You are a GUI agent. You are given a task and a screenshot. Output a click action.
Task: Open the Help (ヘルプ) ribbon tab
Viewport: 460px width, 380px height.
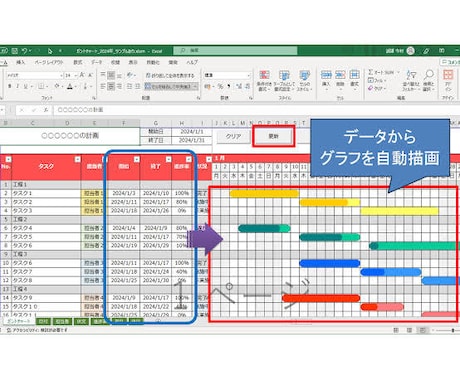(192, 62)
